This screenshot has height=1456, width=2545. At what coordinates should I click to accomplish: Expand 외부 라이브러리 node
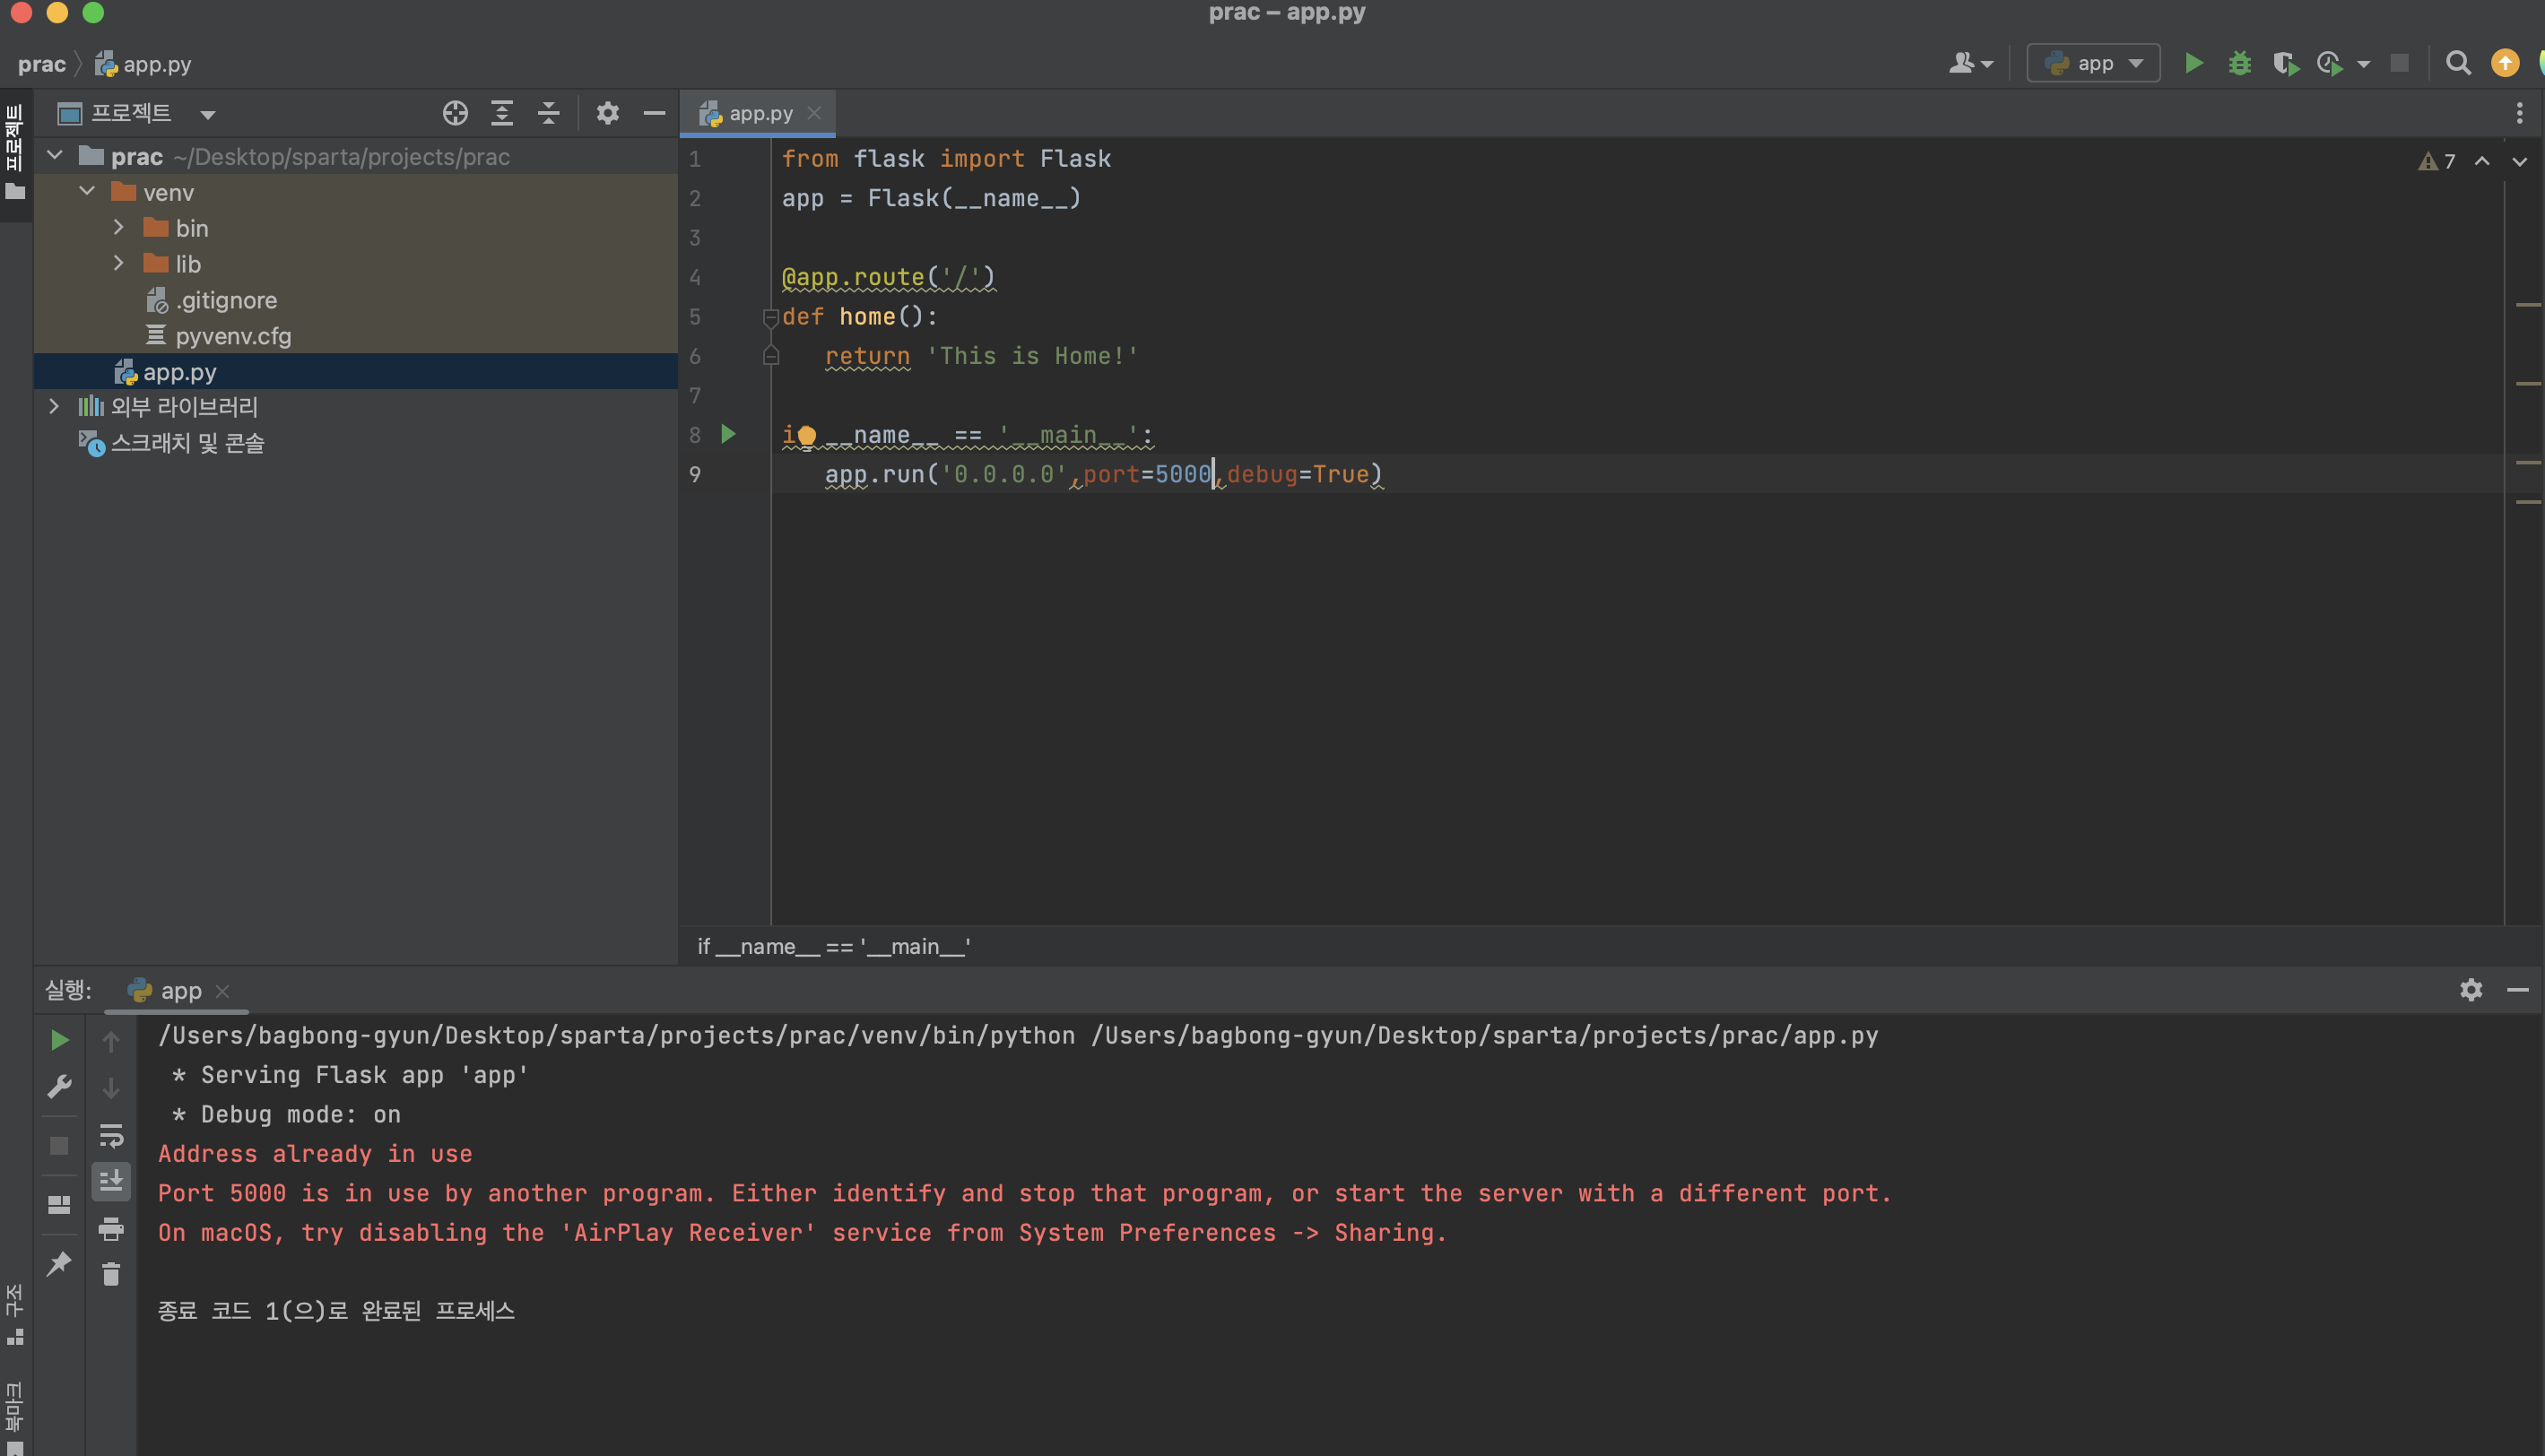point(55,406)
